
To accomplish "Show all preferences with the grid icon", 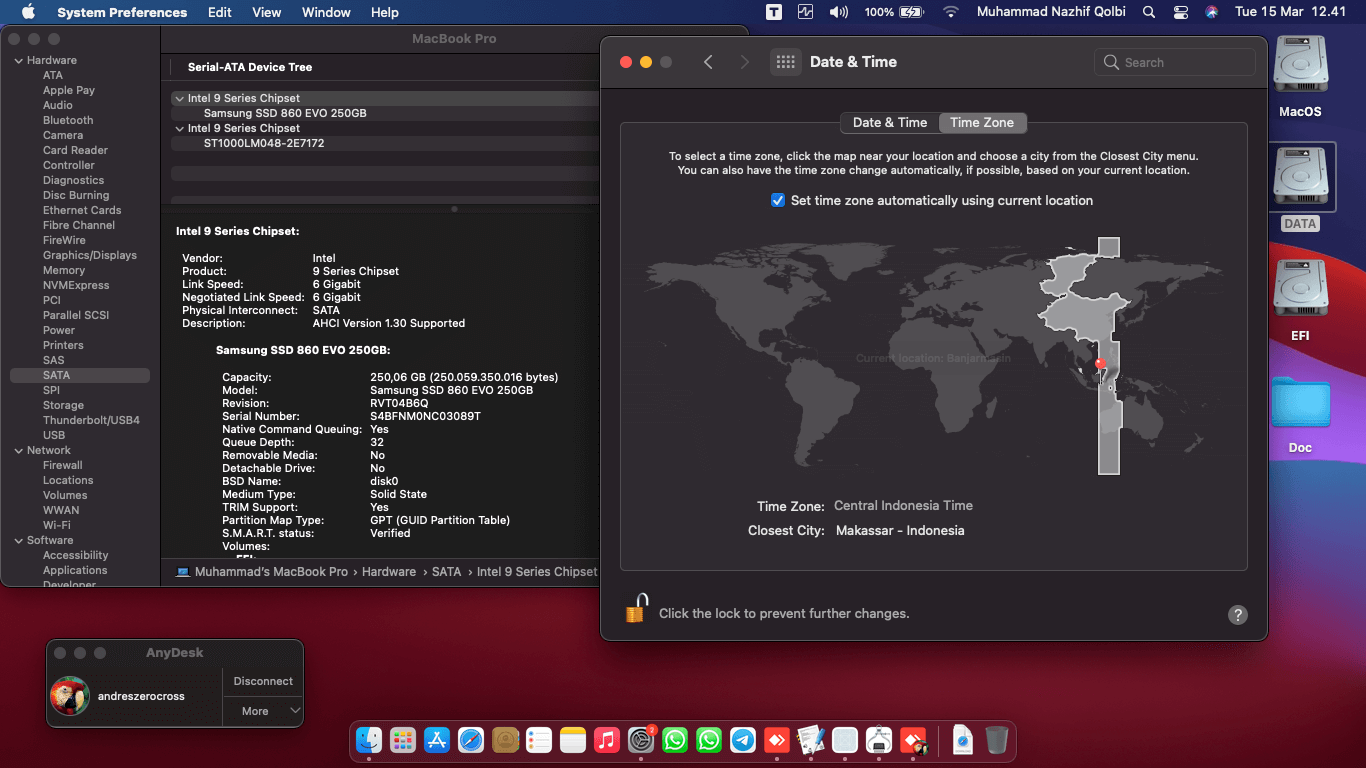I will 786,62.
